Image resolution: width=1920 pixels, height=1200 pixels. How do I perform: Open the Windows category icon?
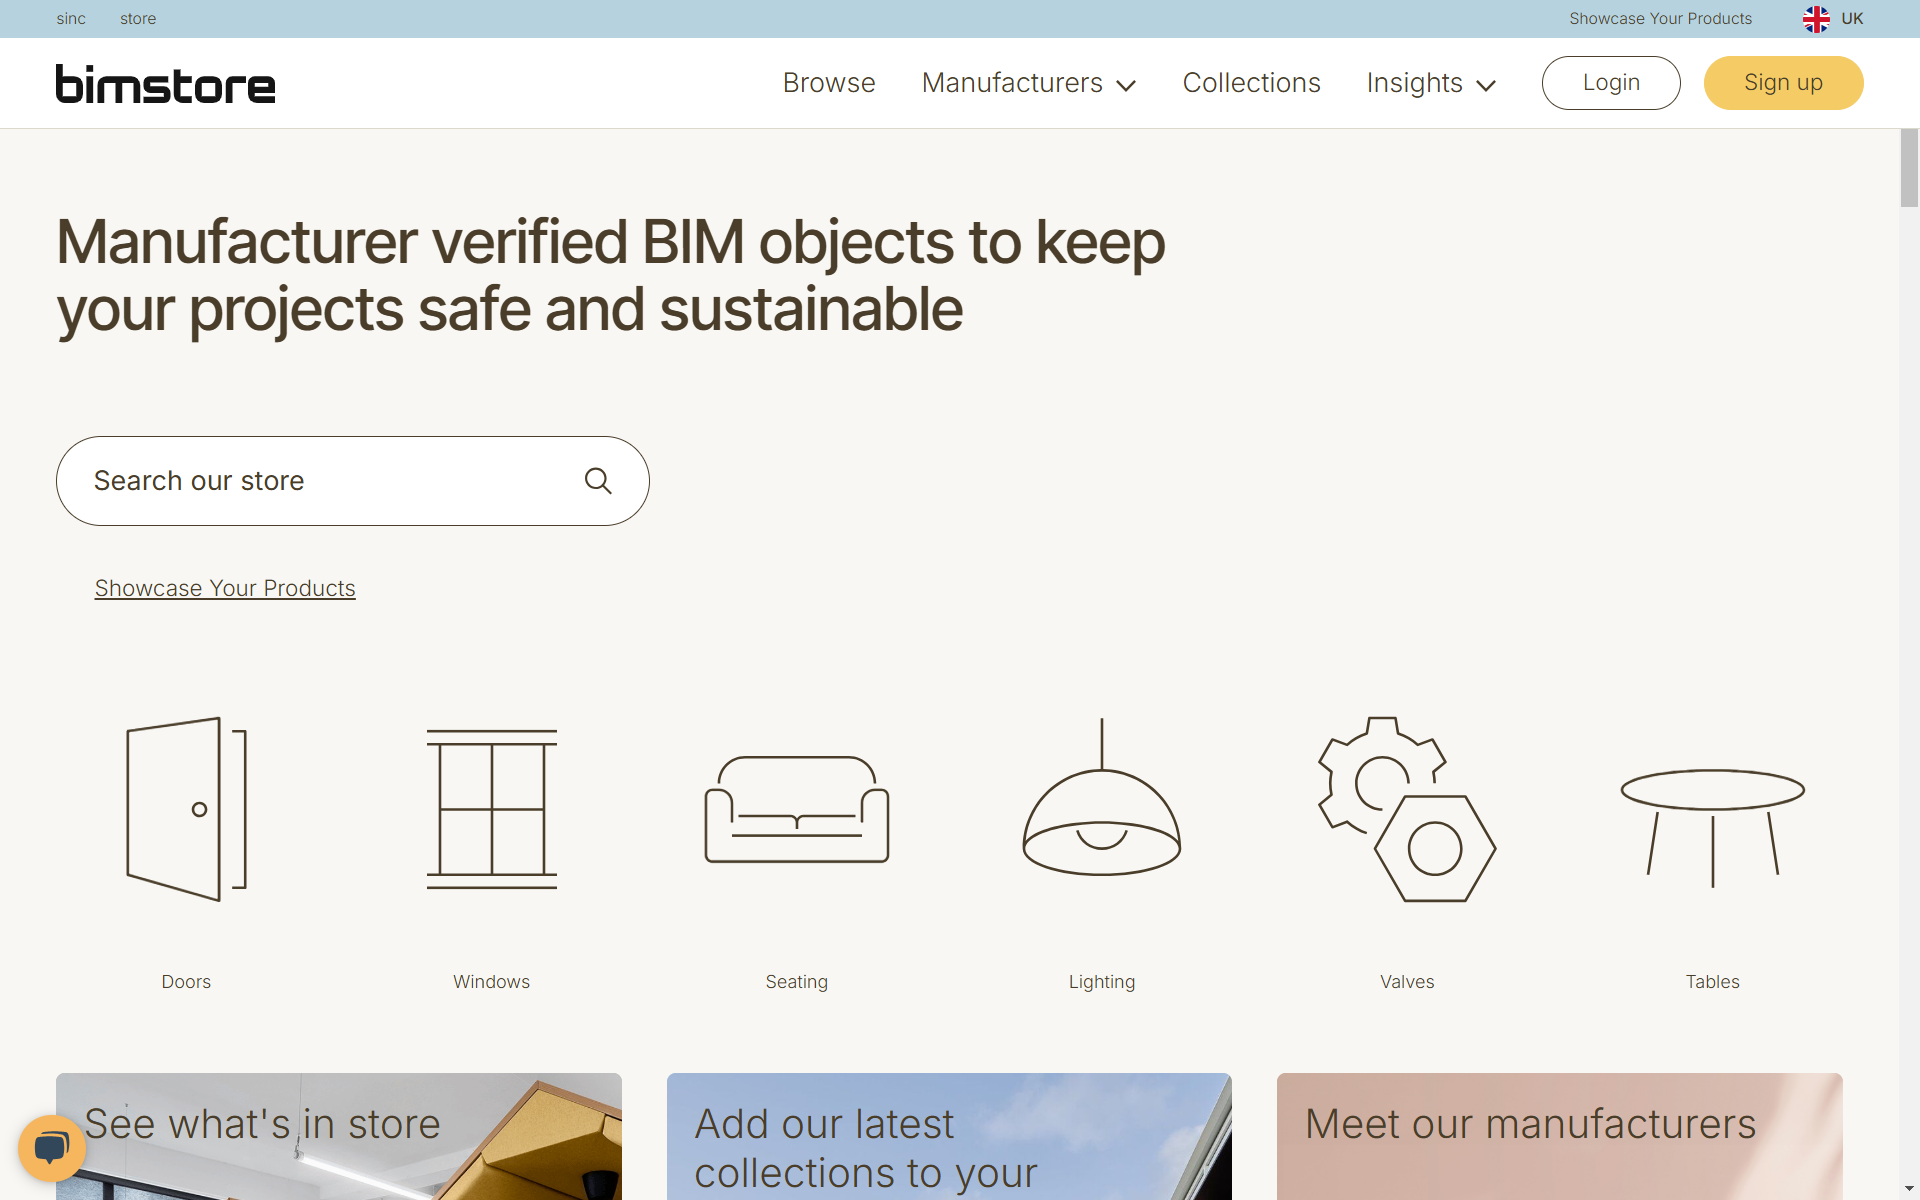[x=491, y=809]
